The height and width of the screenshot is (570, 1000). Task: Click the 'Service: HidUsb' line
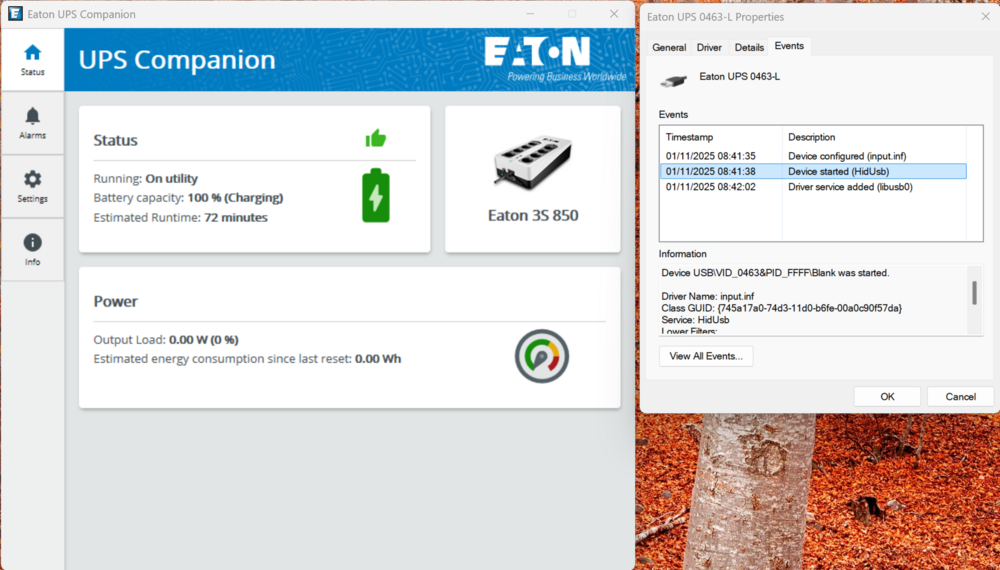[695, 319]
